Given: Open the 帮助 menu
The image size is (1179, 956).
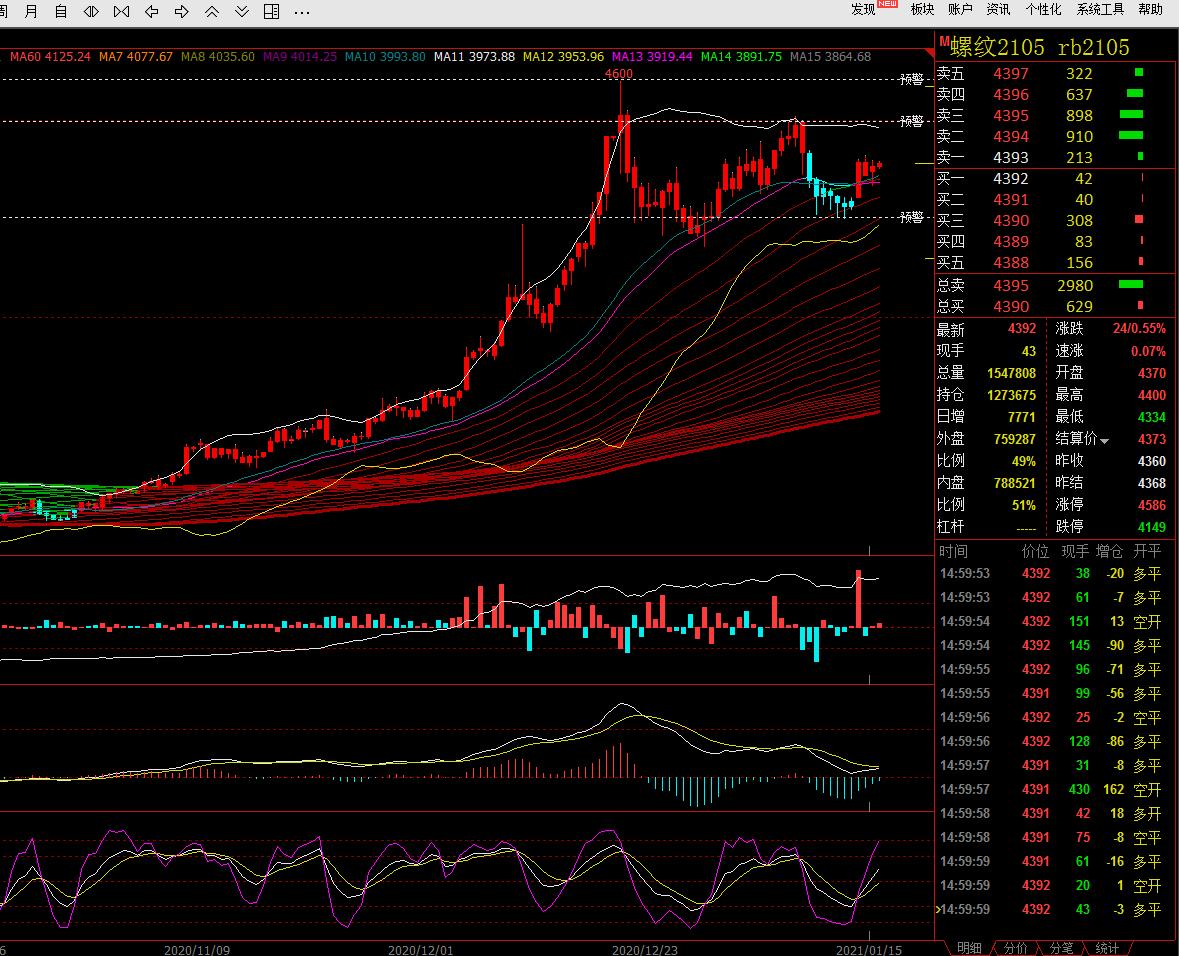Looking at the screenshot, I should pyautogui.click(x=1150, y=9).
